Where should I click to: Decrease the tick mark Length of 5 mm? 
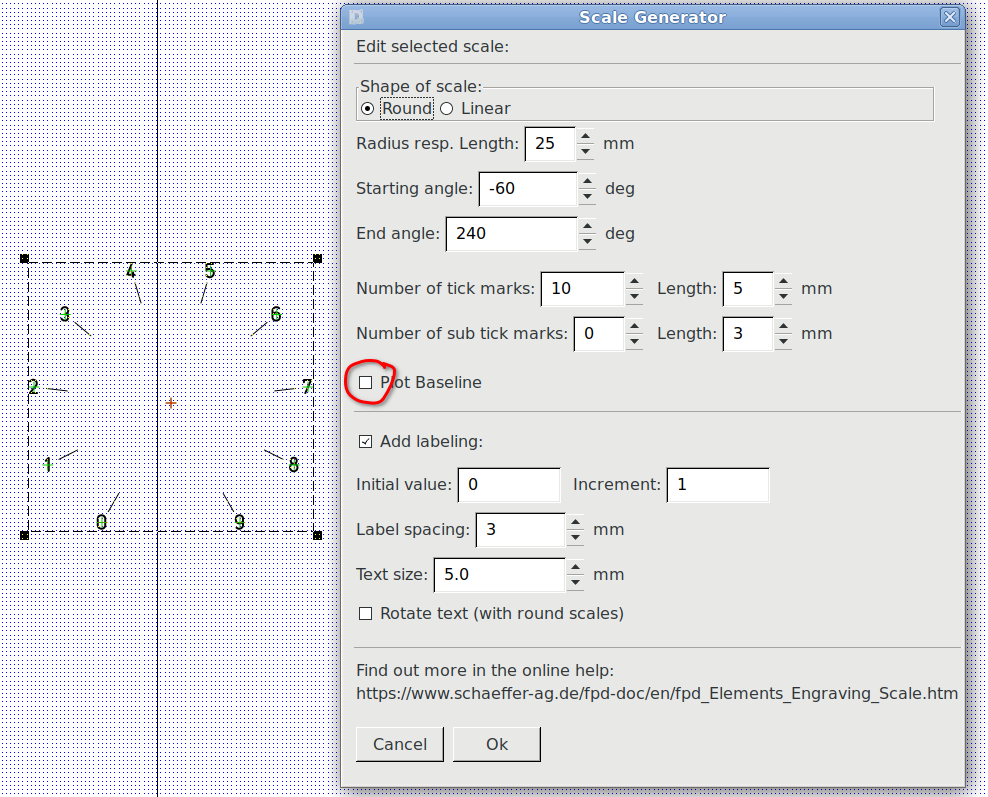click(x=783, y=296)
